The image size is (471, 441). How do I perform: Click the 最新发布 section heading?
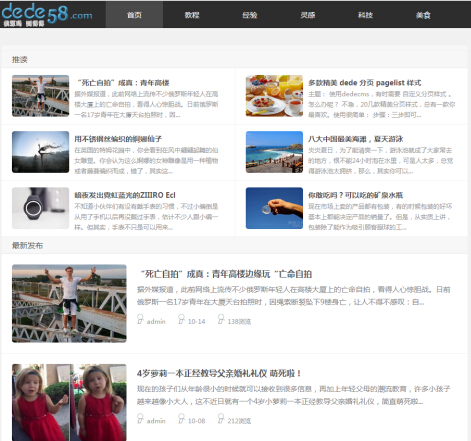click(x=27, y=246)
